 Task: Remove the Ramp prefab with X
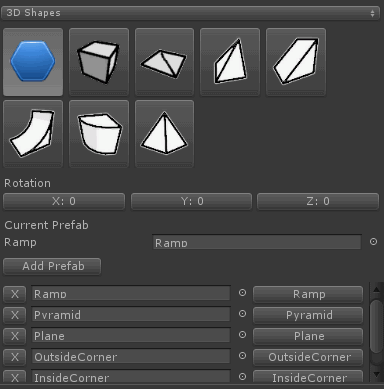pyautogui.click(x=15, y=294)
